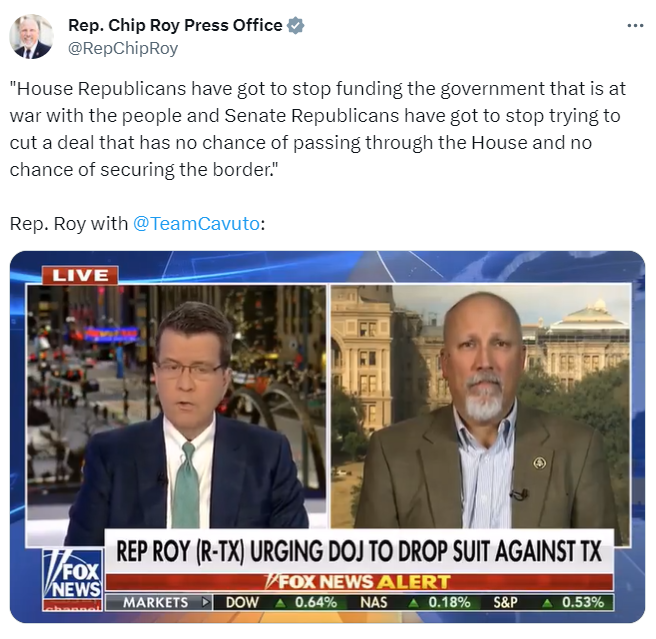Click the S&P 0.53% ticker entry
The width and height of the screenshot is (656, 639).
click(548, 602)
